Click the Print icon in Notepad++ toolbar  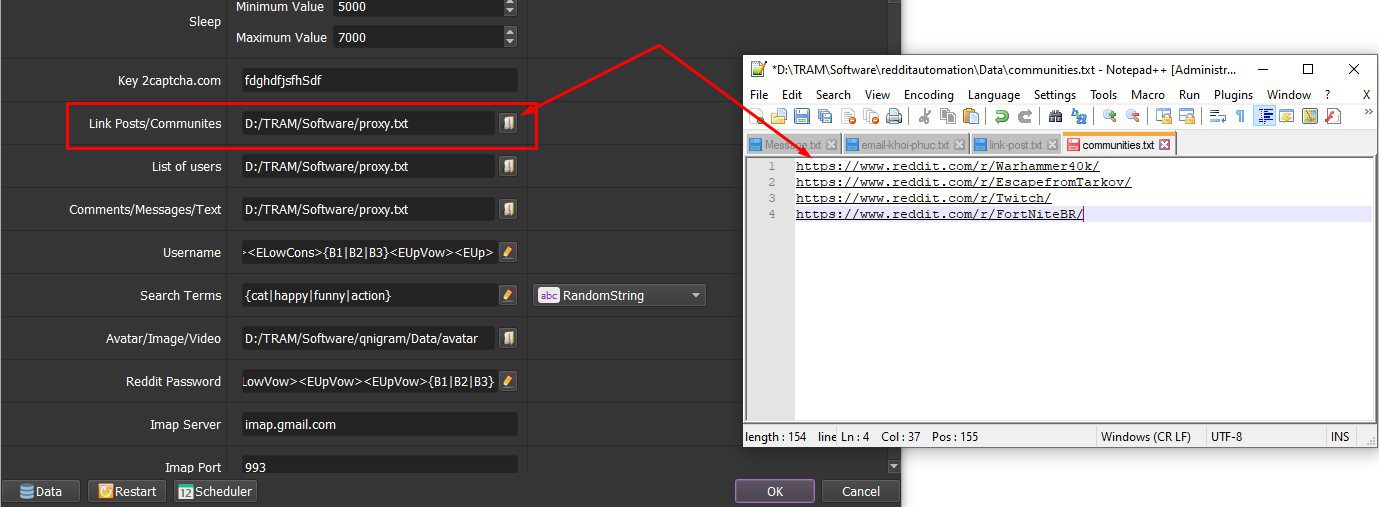pyautogui.click(x=894, y=117)
